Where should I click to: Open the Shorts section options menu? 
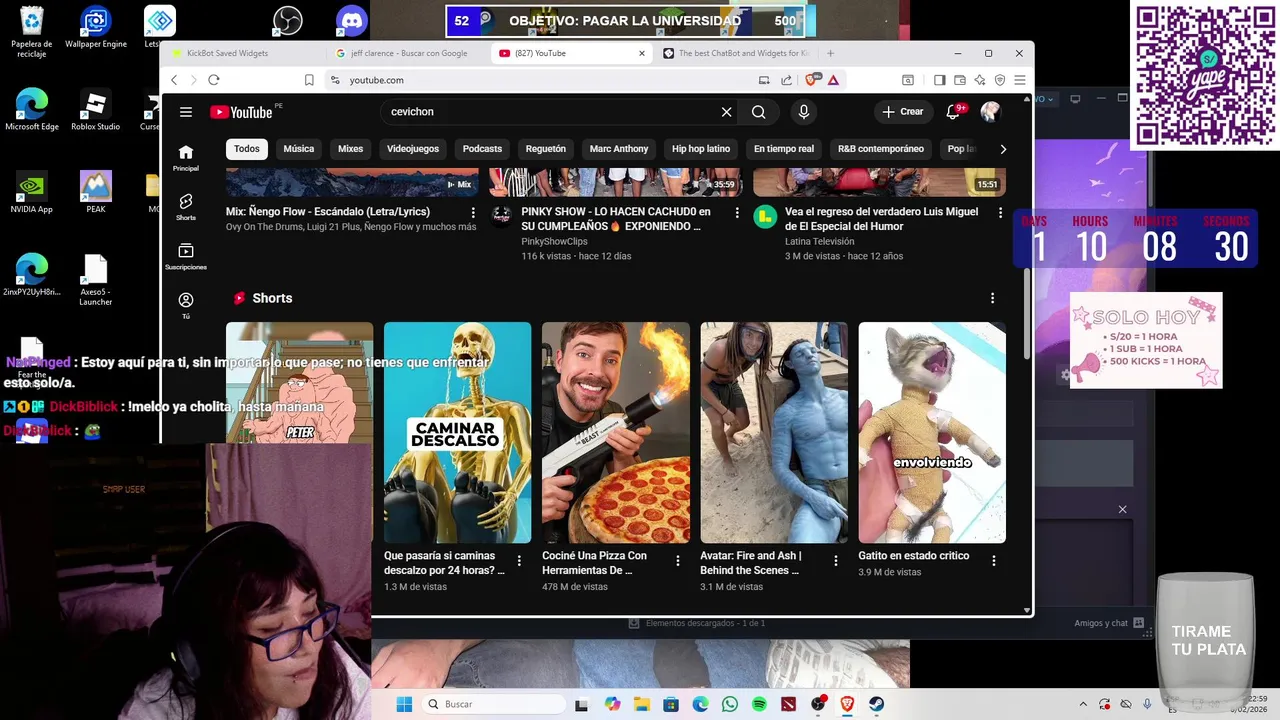[992, 298]
